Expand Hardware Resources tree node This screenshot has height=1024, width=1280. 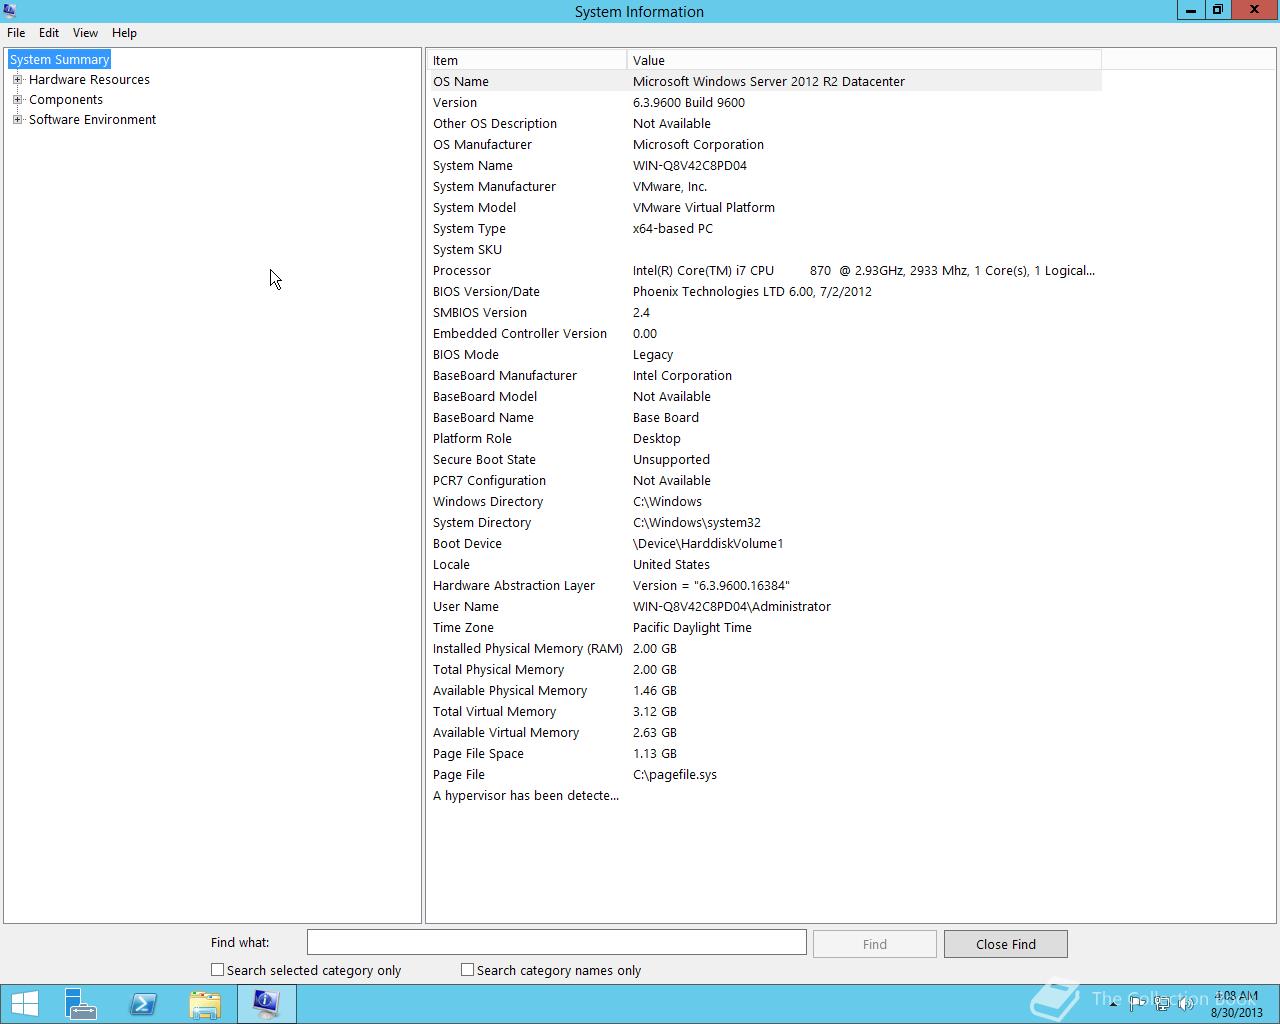tap(17, 79)
